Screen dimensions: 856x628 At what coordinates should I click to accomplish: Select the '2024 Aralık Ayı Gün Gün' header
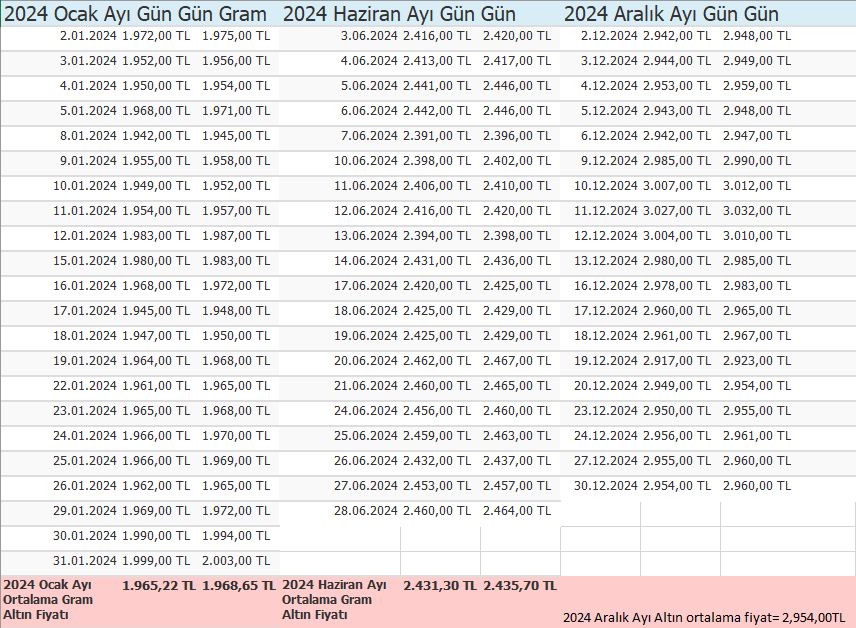671,14
